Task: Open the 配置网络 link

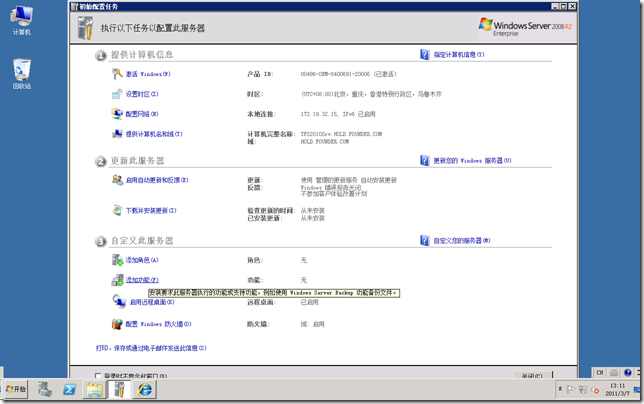Action: click(x=142, y=114)
